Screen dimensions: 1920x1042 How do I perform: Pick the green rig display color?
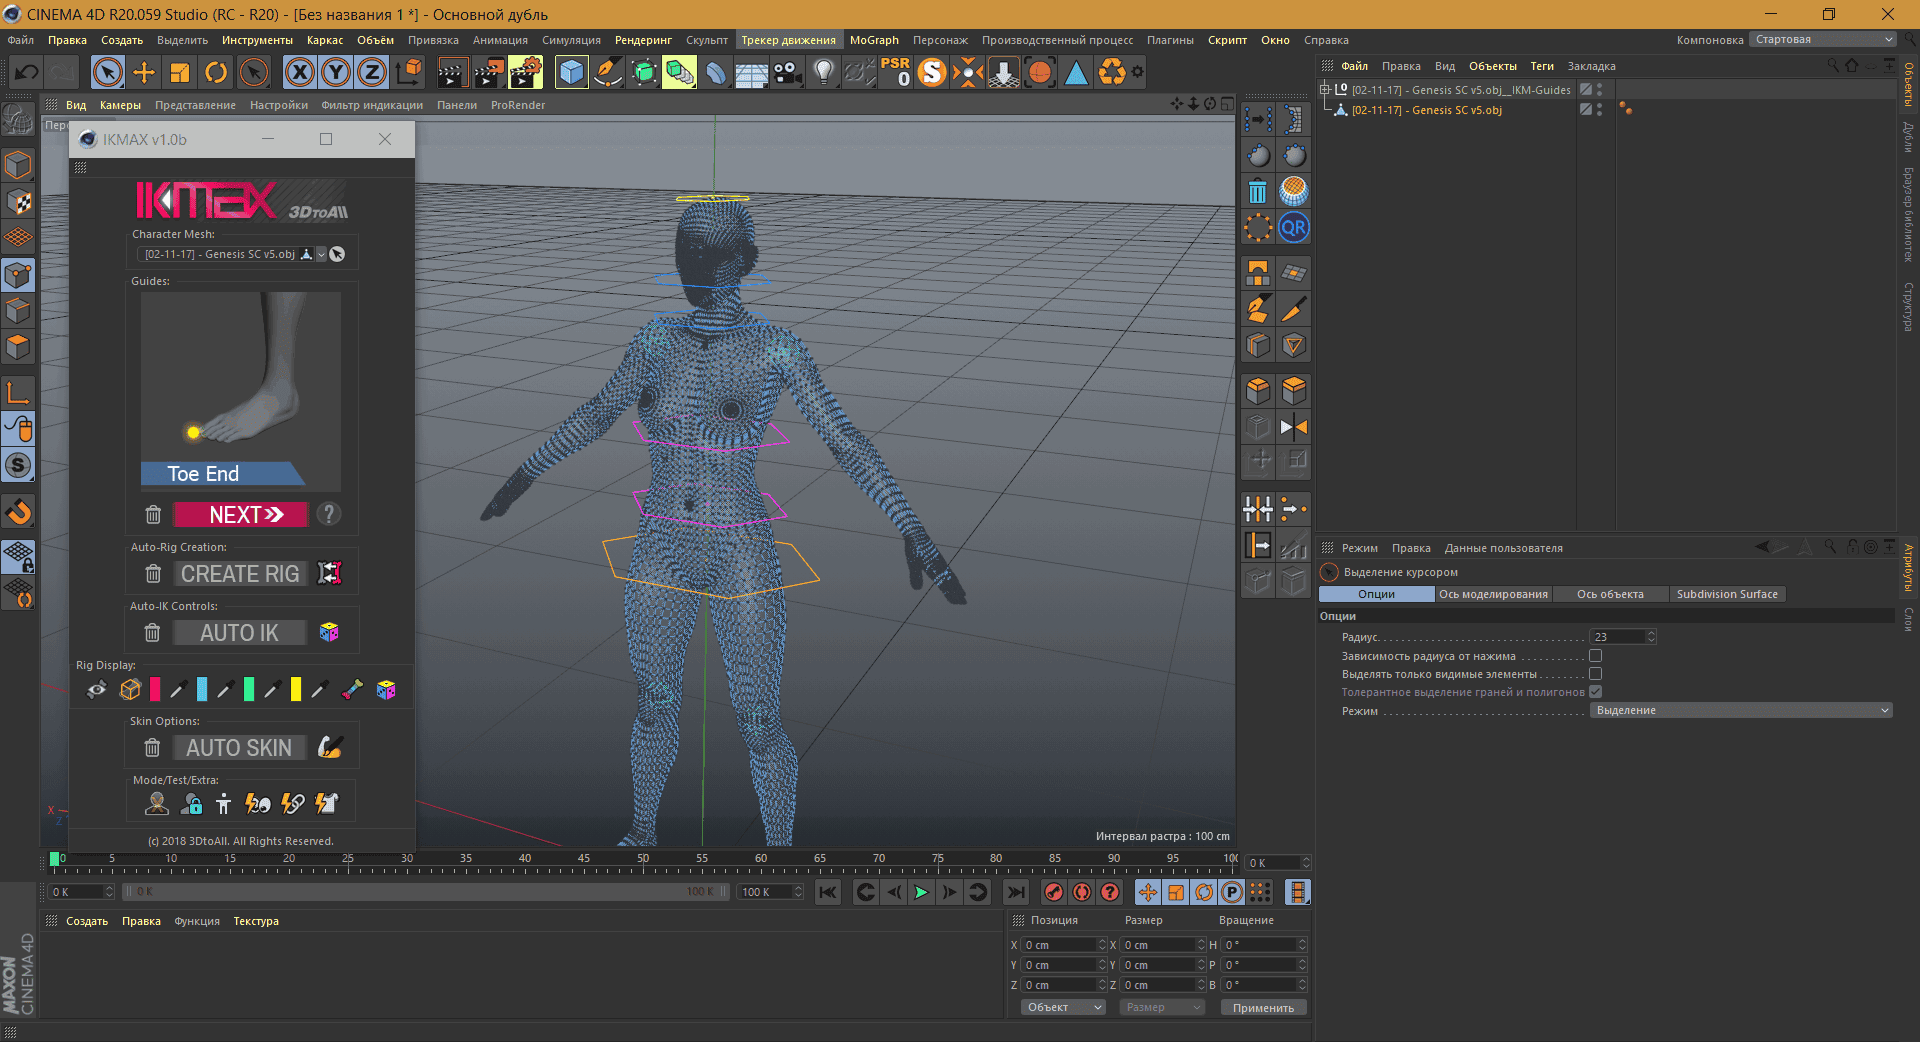(249, 689)
